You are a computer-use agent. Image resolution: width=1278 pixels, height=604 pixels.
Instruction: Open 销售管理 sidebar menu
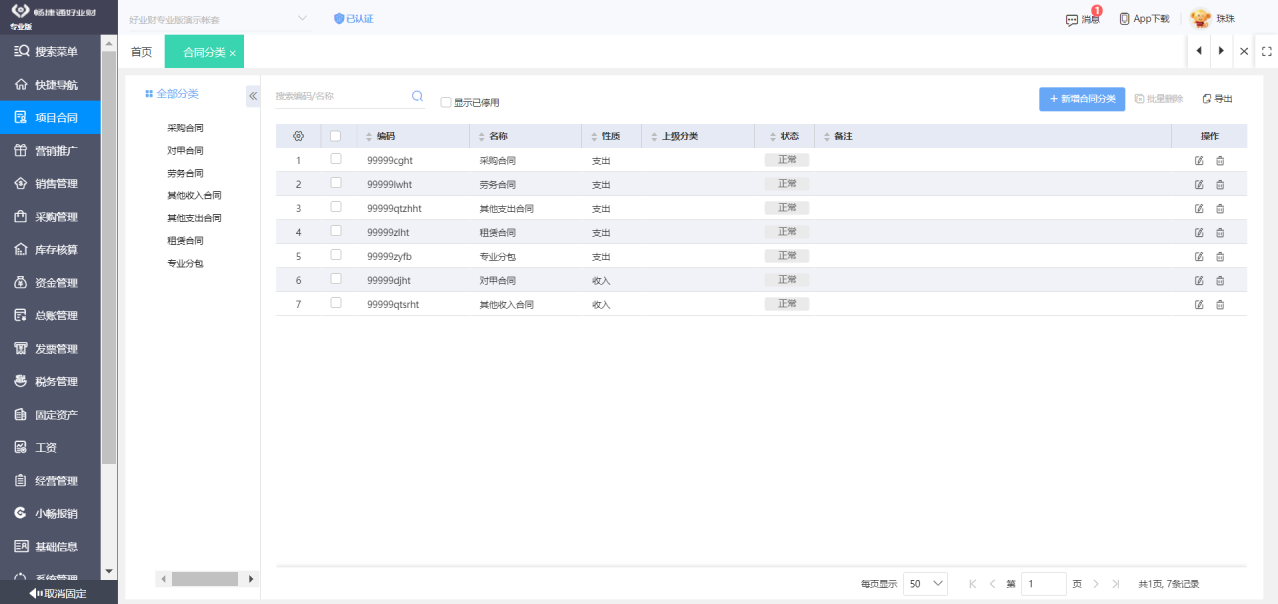(x=50, y=184)
